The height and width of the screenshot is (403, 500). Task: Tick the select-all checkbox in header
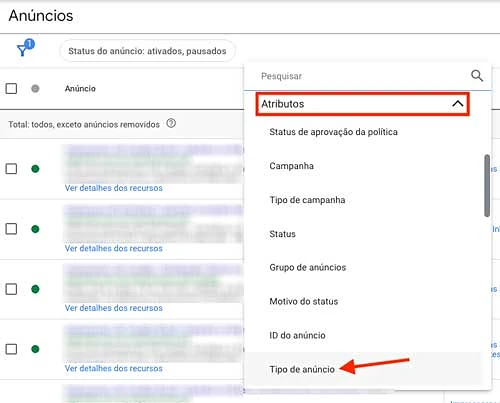[x=11, y=88]
